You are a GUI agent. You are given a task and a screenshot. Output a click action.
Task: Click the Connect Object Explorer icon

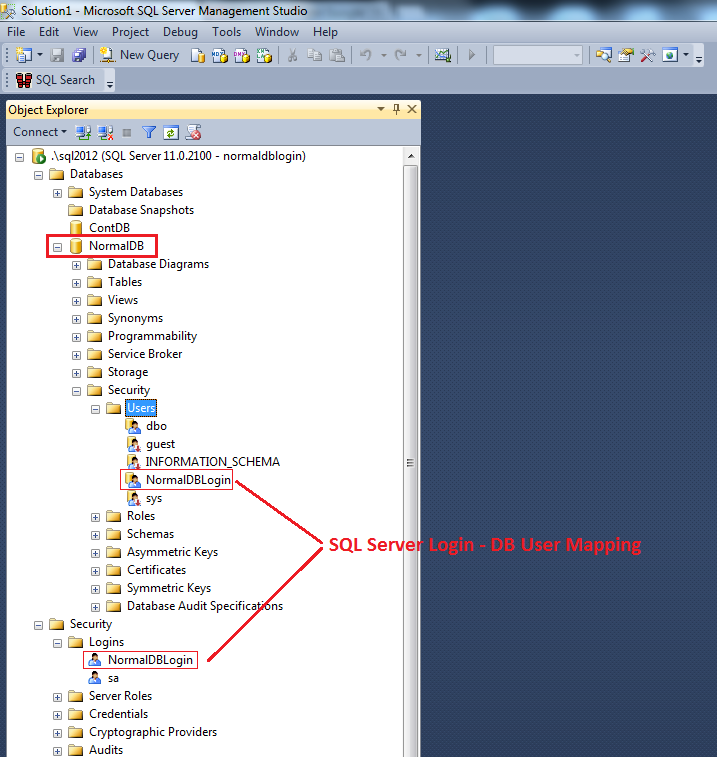tap(83, 132)
